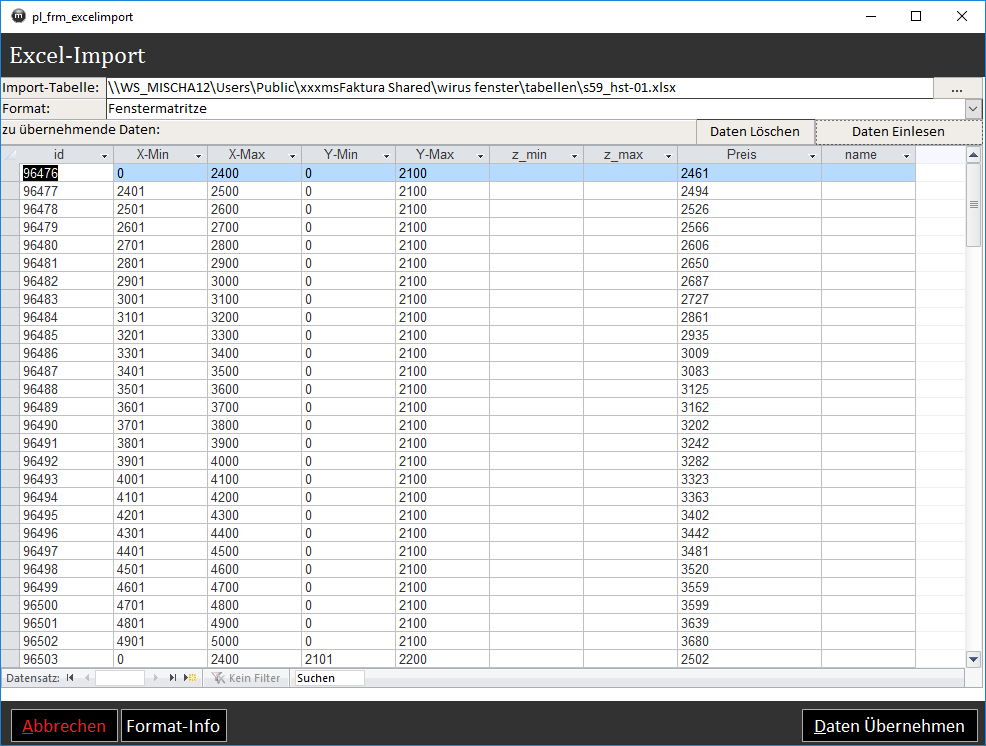Grab the vertical scrollbar thumb

pyautogui.click(x=973, y=204)
